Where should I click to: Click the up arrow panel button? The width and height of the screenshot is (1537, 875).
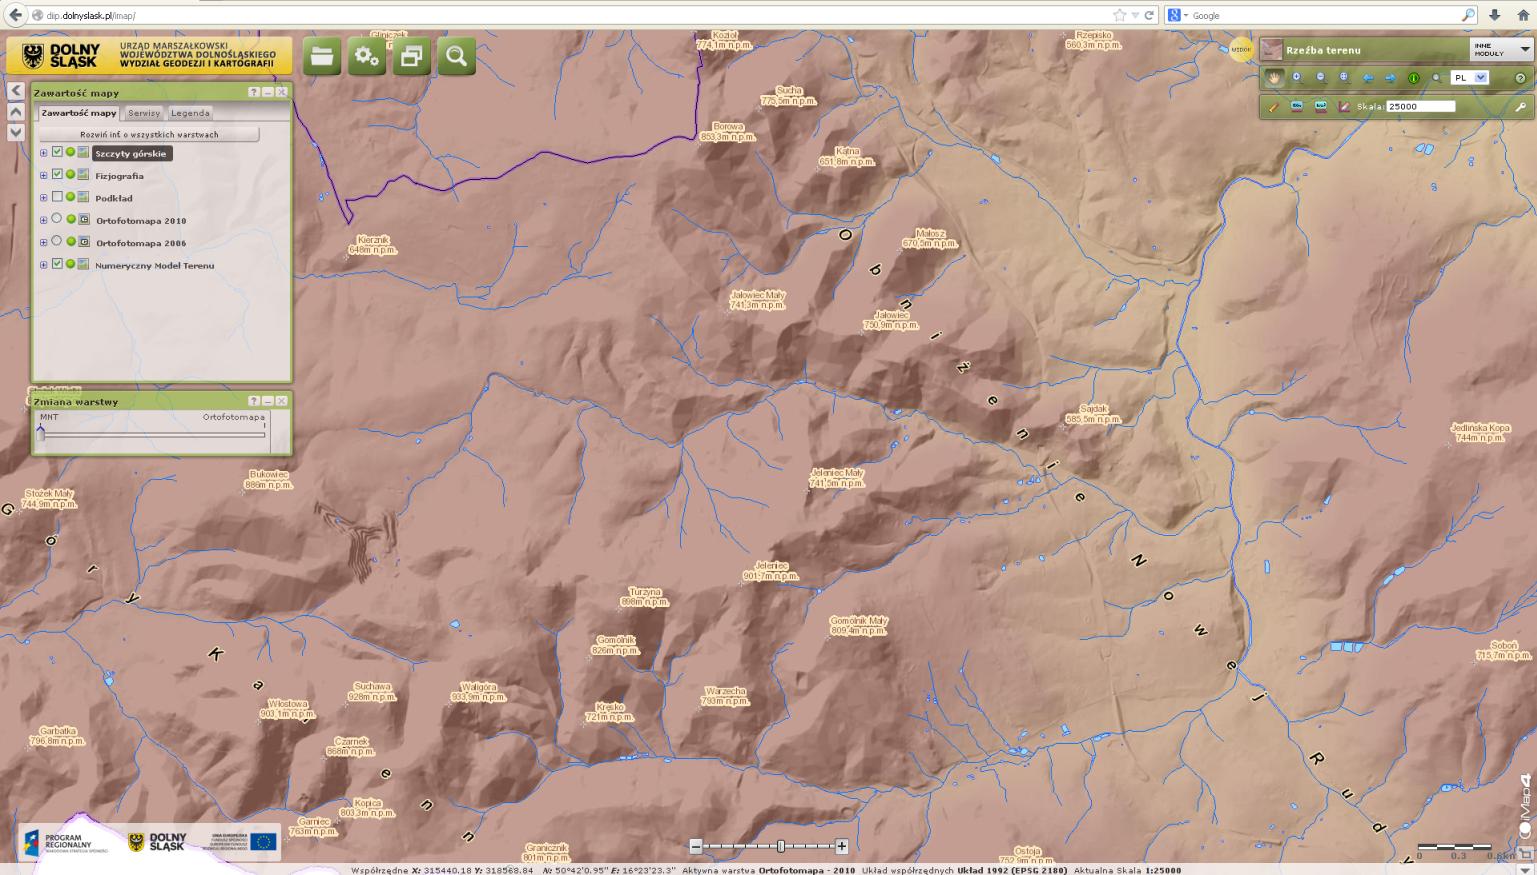coord(16,112)
